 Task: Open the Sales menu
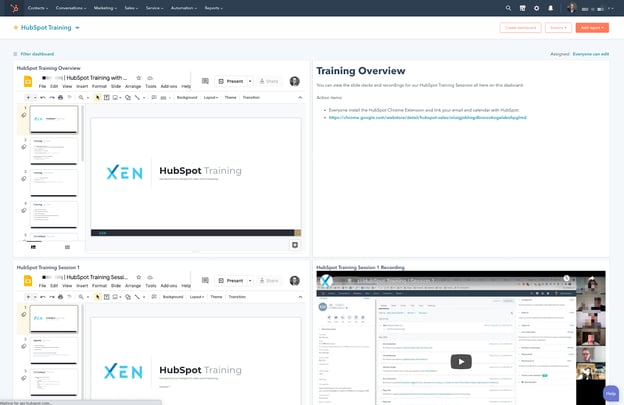point(131,8)
